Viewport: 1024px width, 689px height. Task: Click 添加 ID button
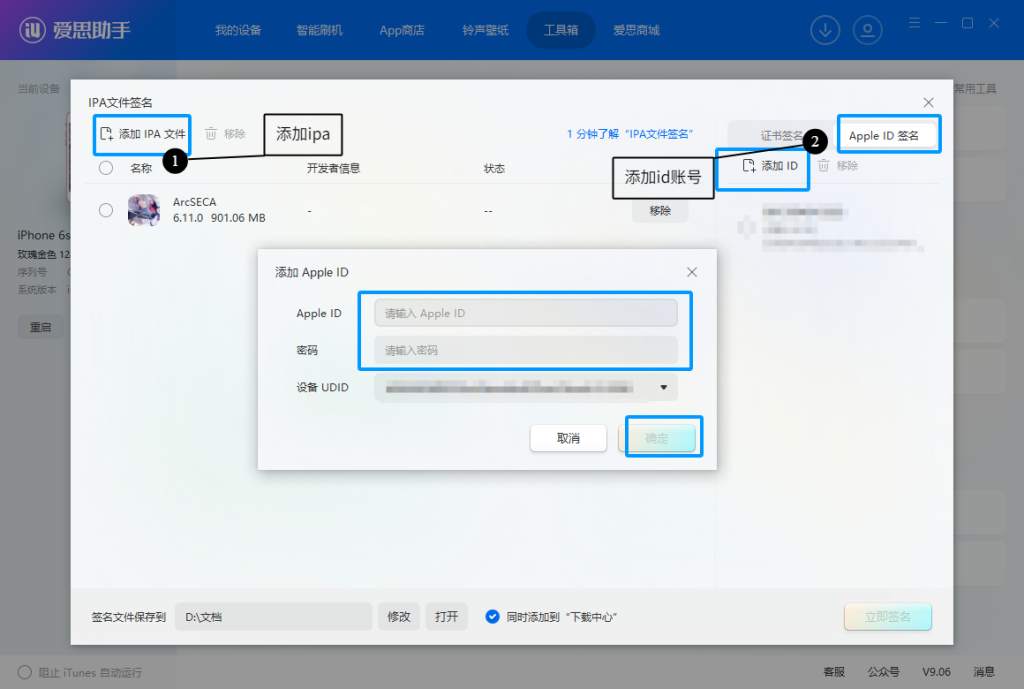tap(771, 166)
